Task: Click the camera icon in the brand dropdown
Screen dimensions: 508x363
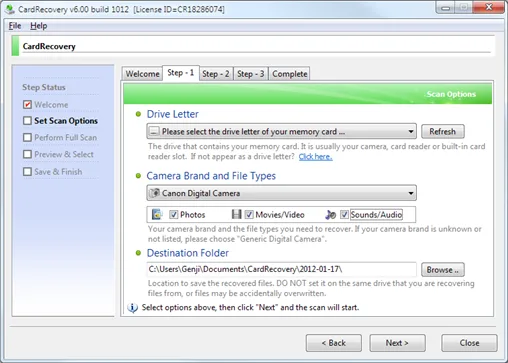Action: (x=154, y=193)
